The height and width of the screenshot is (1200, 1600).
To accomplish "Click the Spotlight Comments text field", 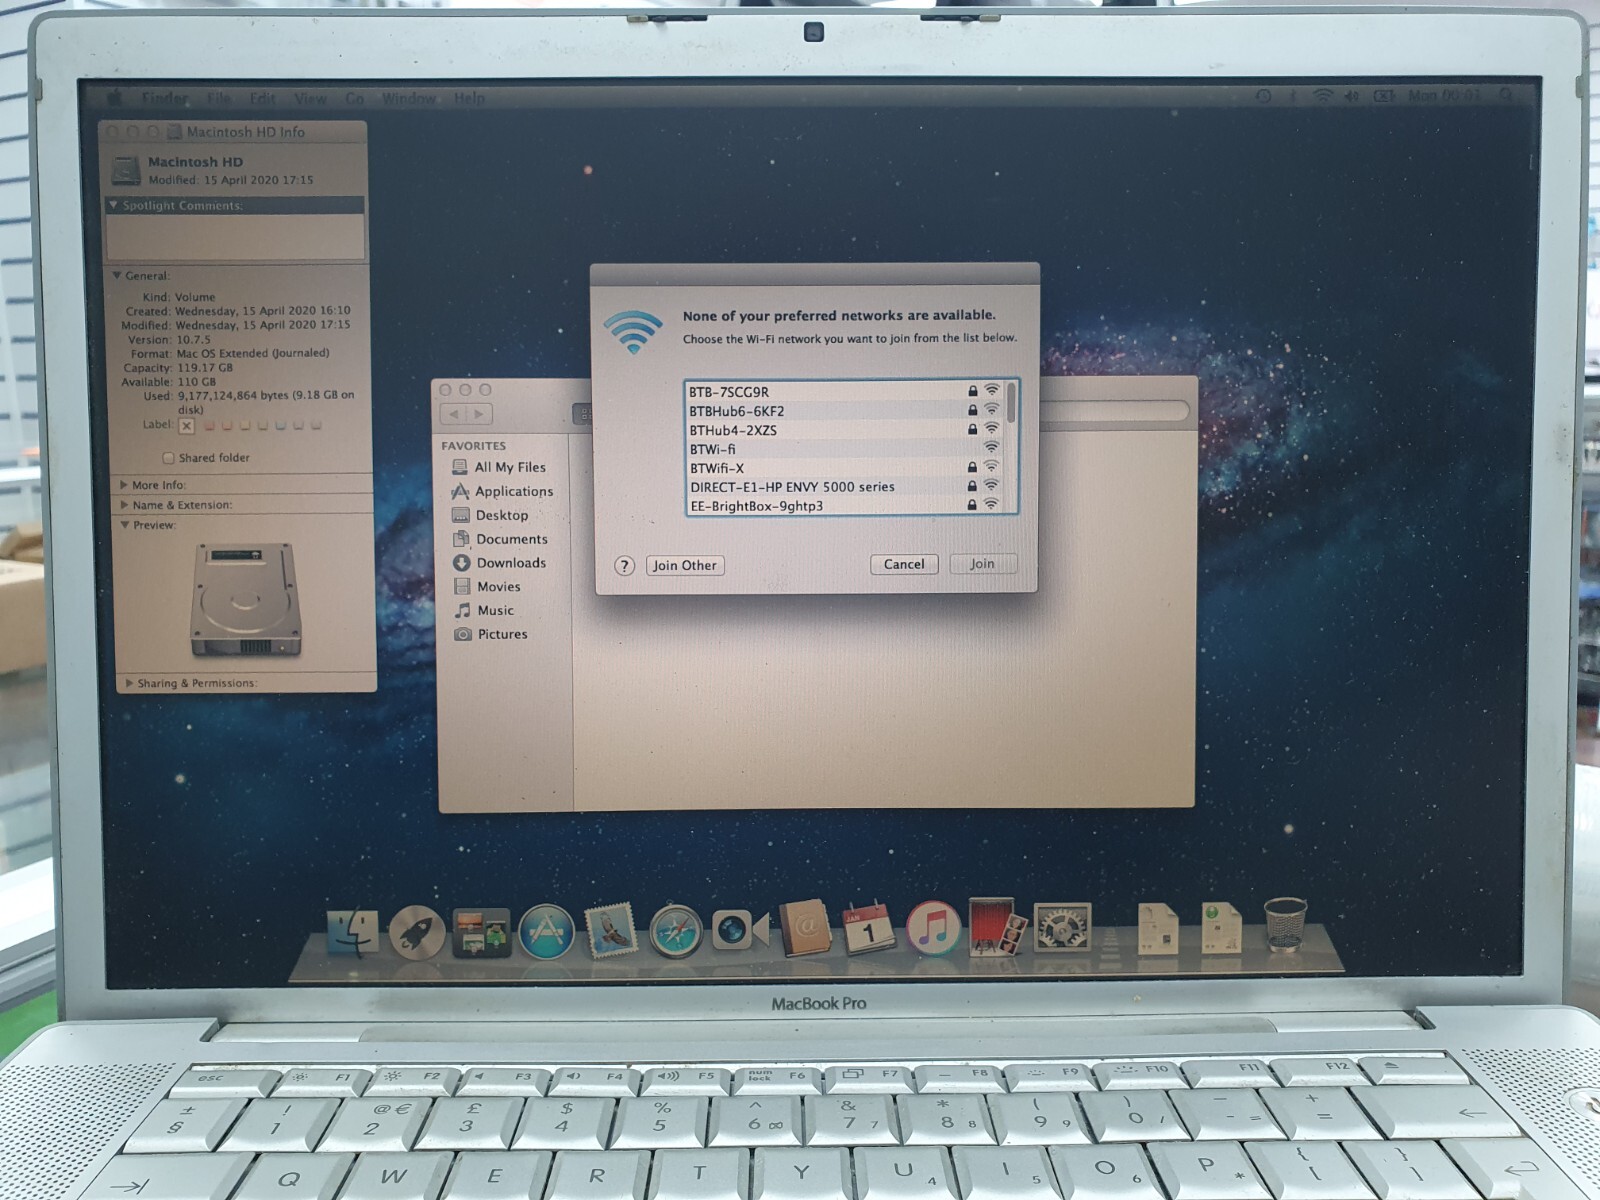I will click(235, 237).
